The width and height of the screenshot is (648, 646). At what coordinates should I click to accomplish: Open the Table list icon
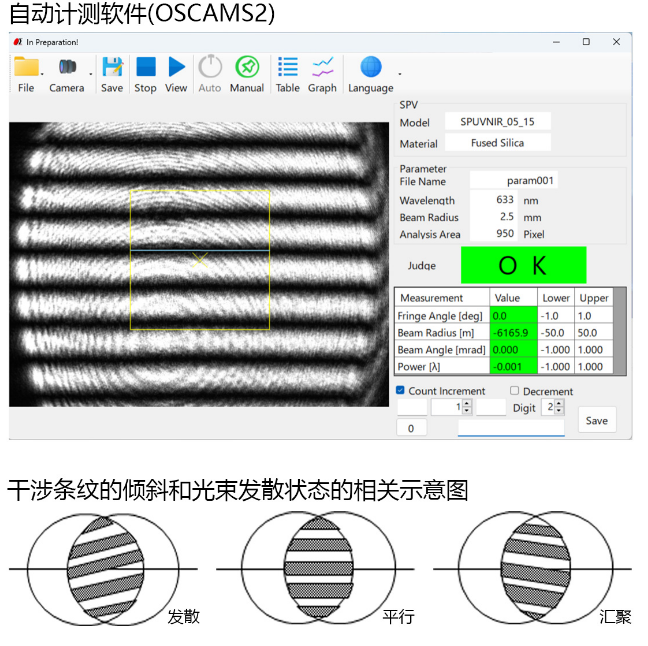(288, 67)
